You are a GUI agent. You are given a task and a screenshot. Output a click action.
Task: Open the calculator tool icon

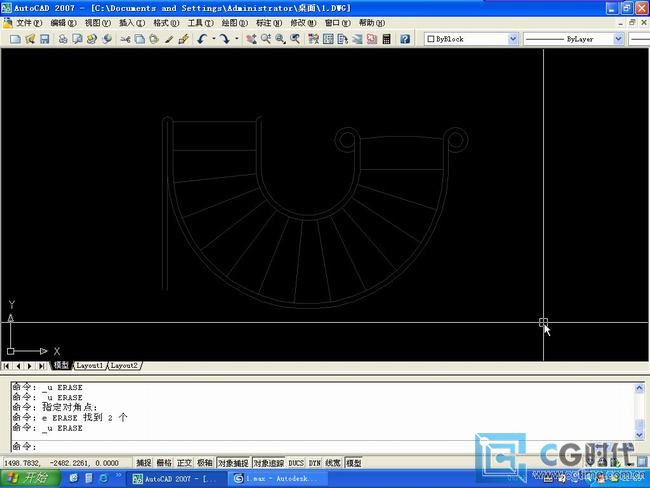click(387, 39)
